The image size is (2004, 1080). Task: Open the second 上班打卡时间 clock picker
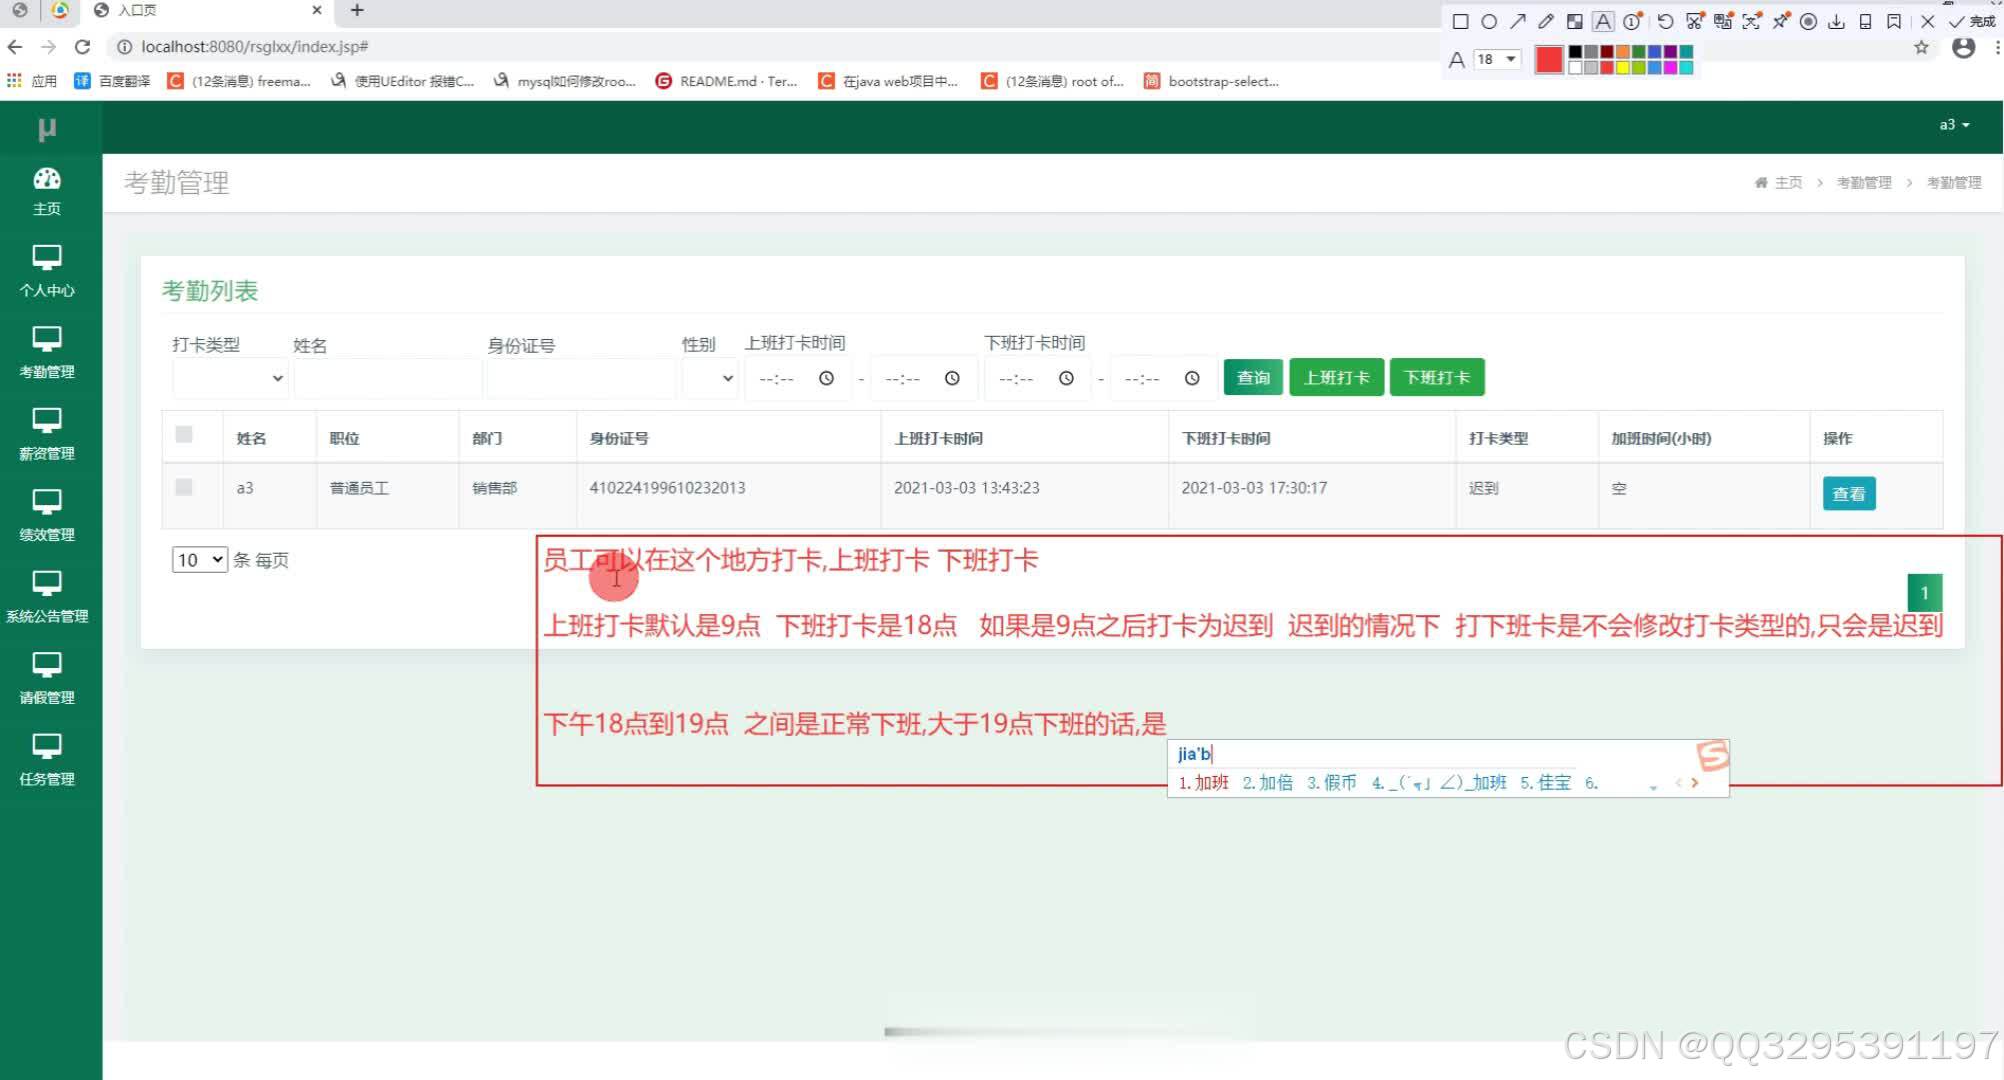pyautogui.click(x=952, y=378)
